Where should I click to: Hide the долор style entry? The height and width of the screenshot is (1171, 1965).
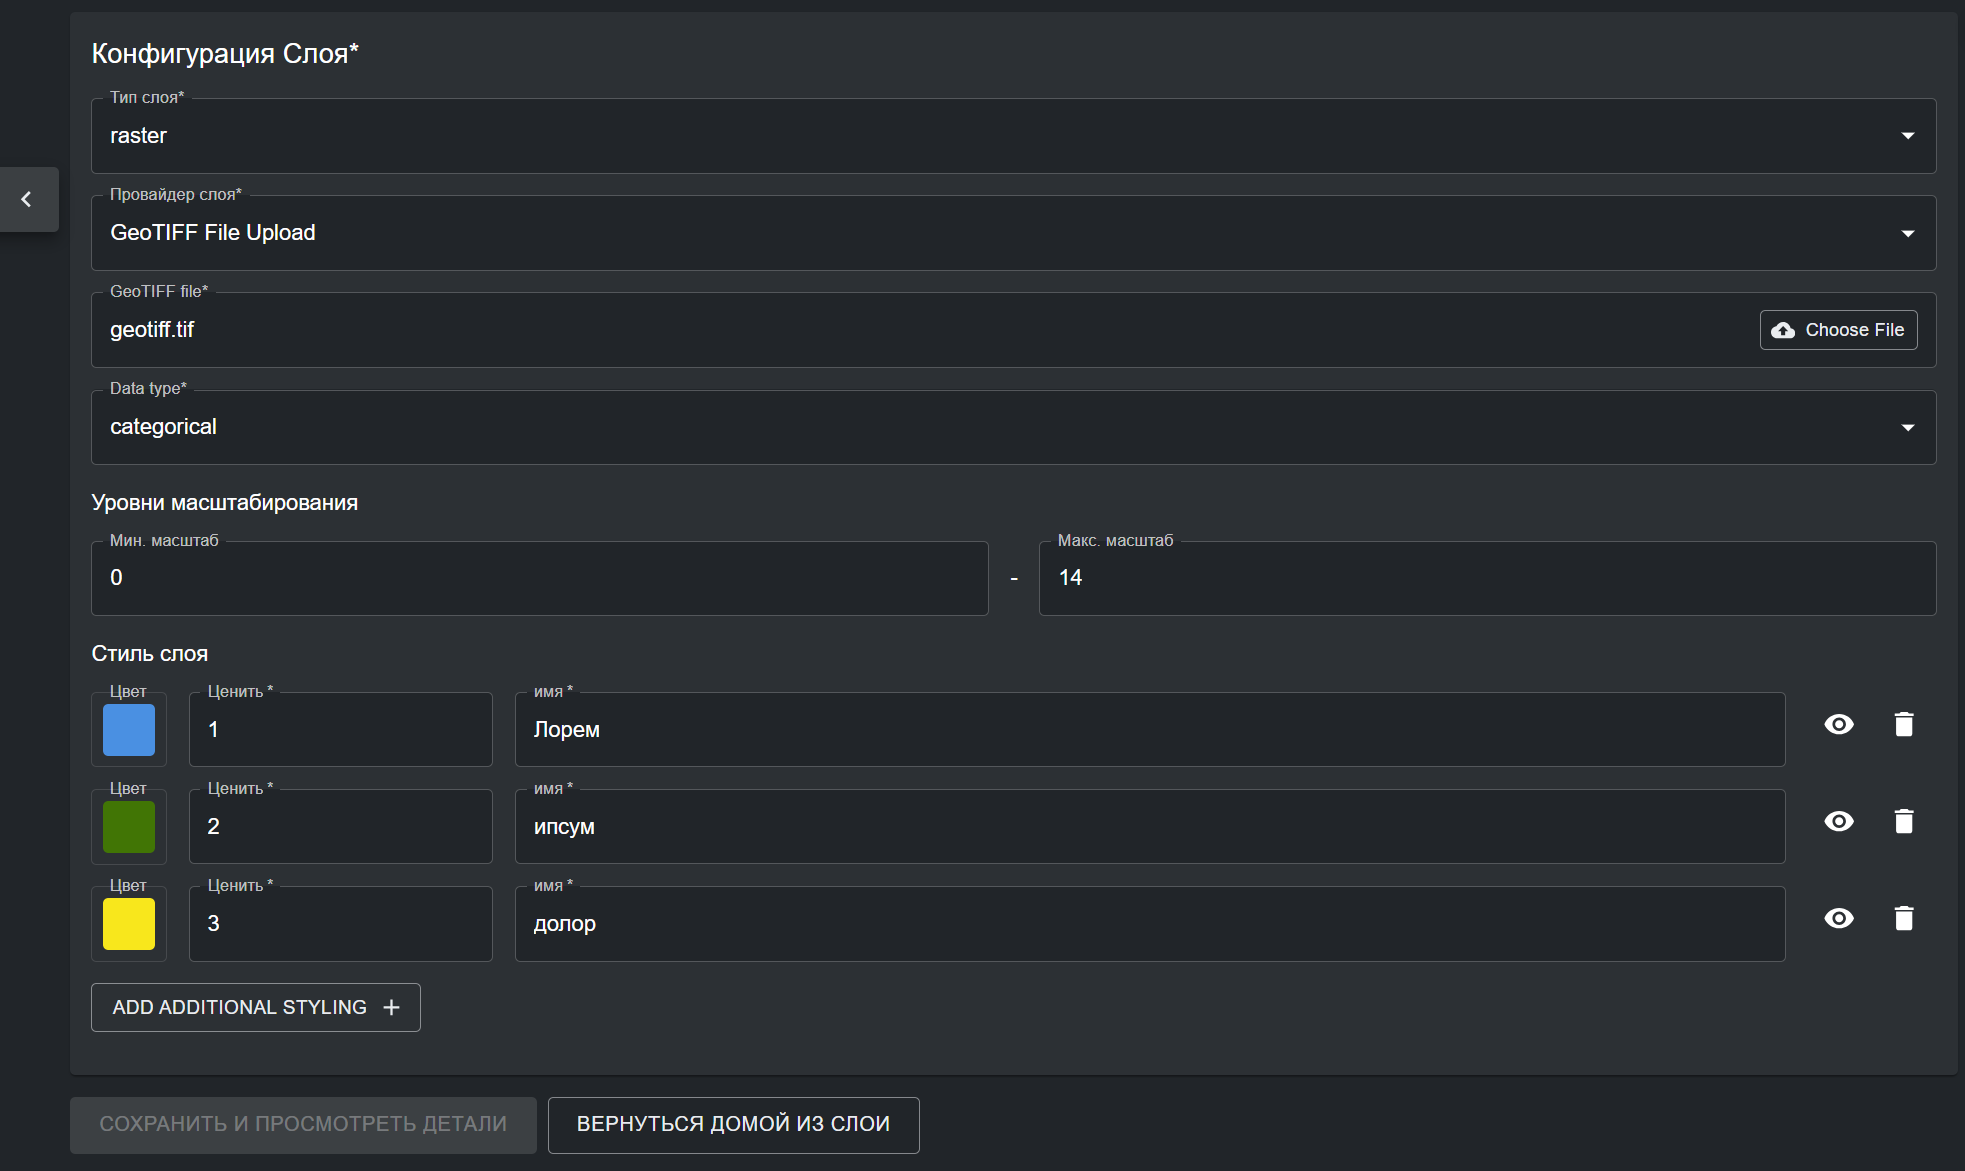[1838, 919]
